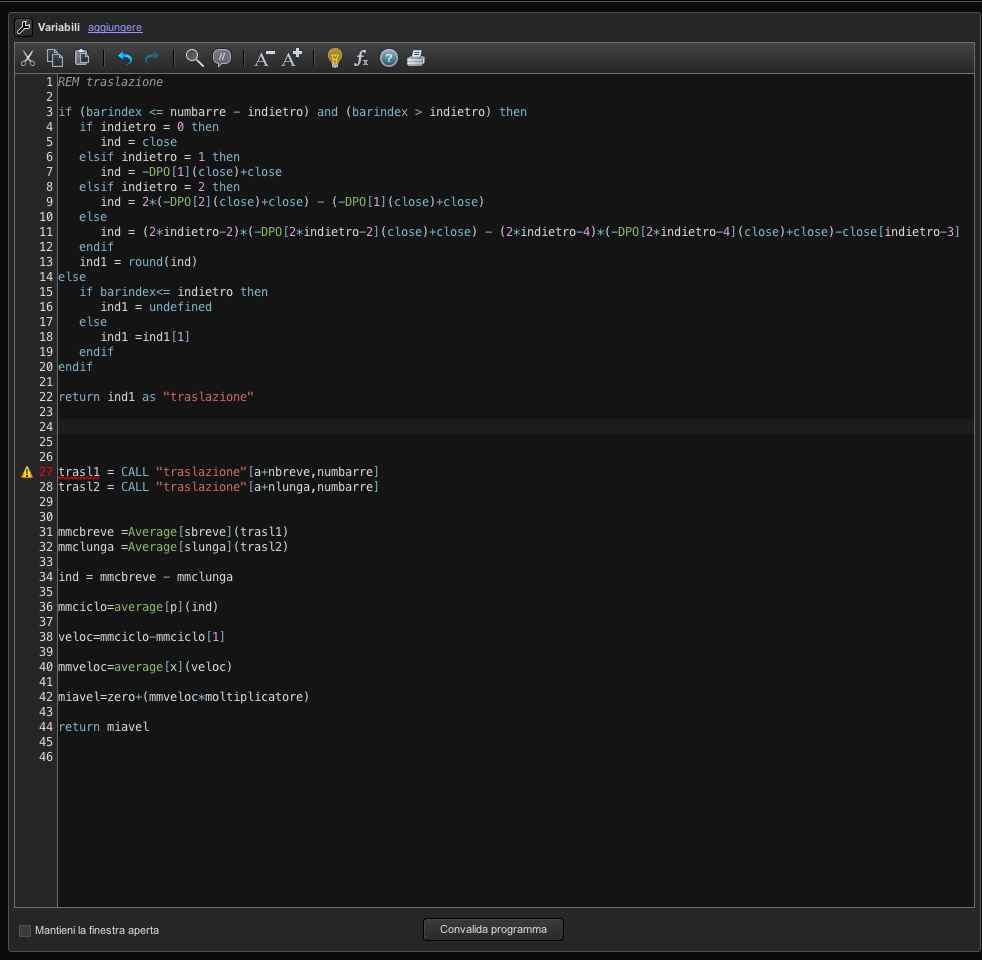Image resolution: width=982 pixels, height=960 pixels.
Task: Enable Mantieni la finestra aperta checkbox
Action: [x=25, y=931]
